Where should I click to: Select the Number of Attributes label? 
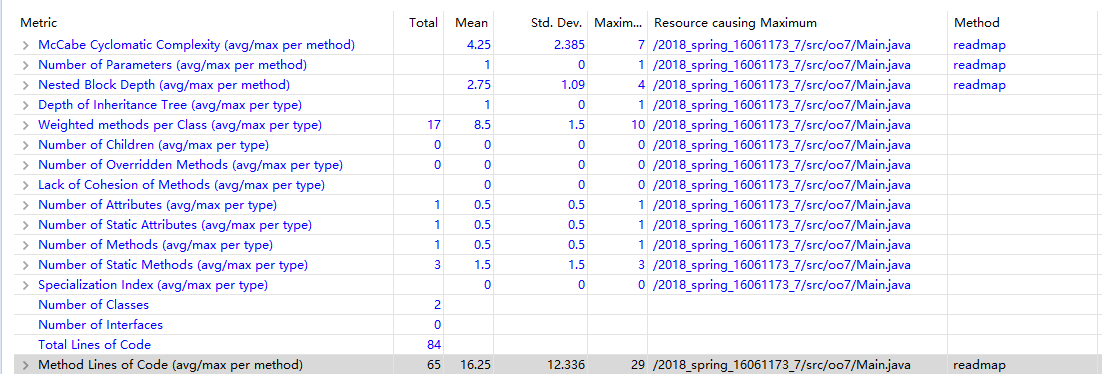pyautogui.click(x=157, y=205)
